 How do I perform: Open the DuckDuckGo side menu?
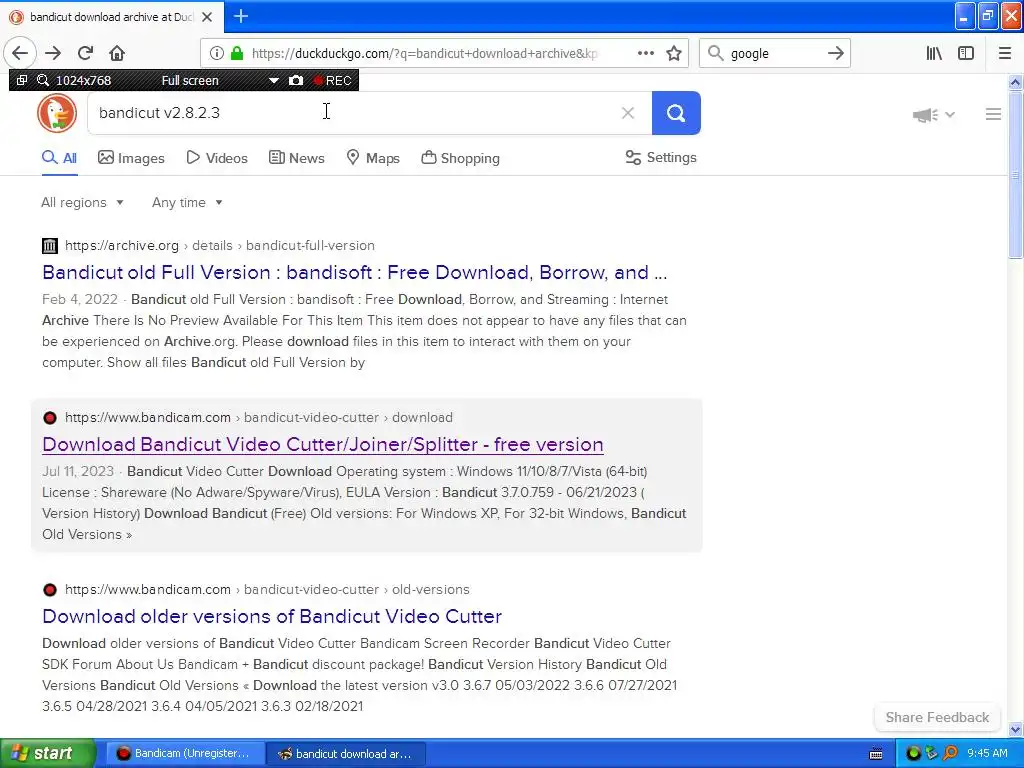(x=993, y=114)
